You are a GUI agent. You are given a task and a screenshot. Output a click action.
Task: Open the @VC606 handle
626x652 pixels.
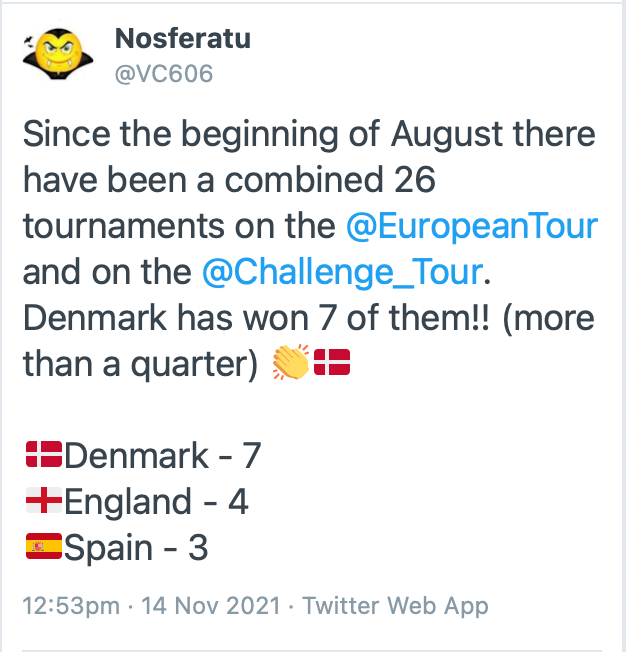(164, 74)
